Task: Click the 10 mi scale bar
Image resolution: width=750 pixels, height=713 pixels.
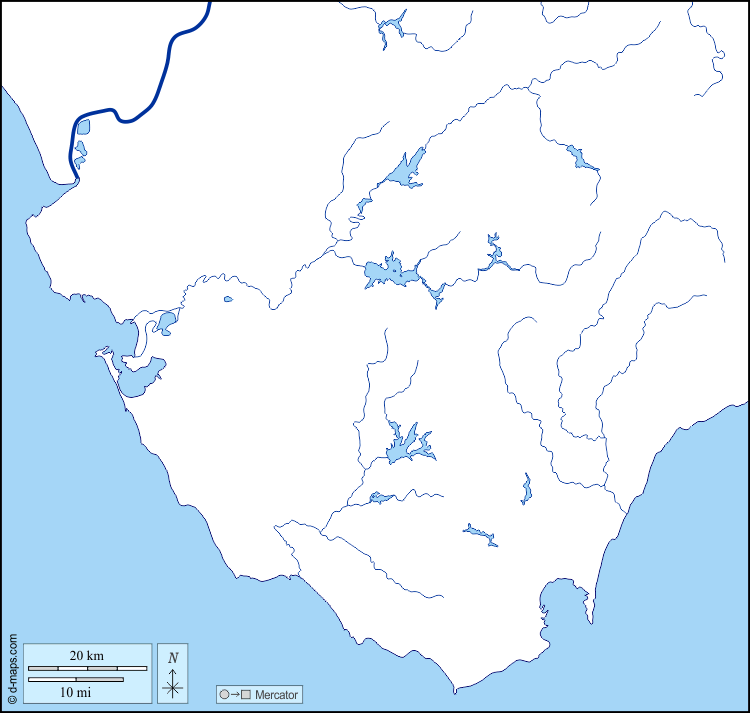Action: click(x=76, y=680)
